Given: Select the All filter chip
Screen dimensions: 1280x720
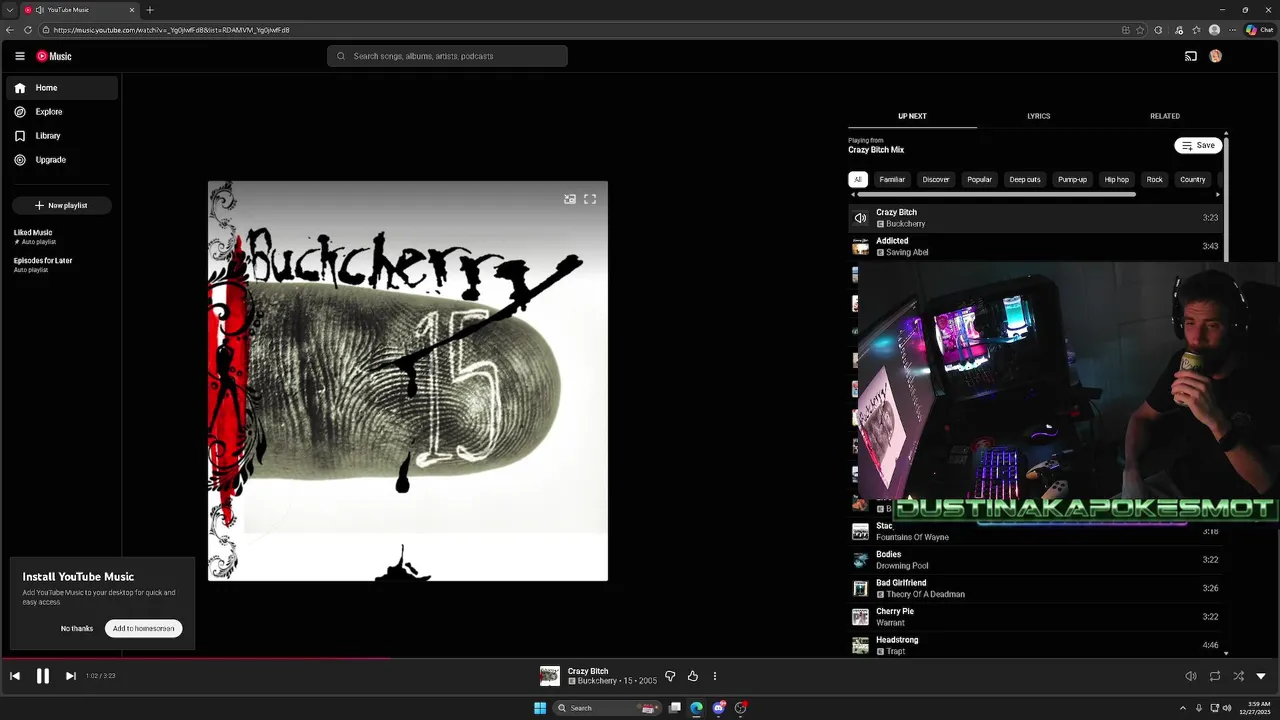Looking at the screenshot, I should pyautogui.click(x=857, y=180).
